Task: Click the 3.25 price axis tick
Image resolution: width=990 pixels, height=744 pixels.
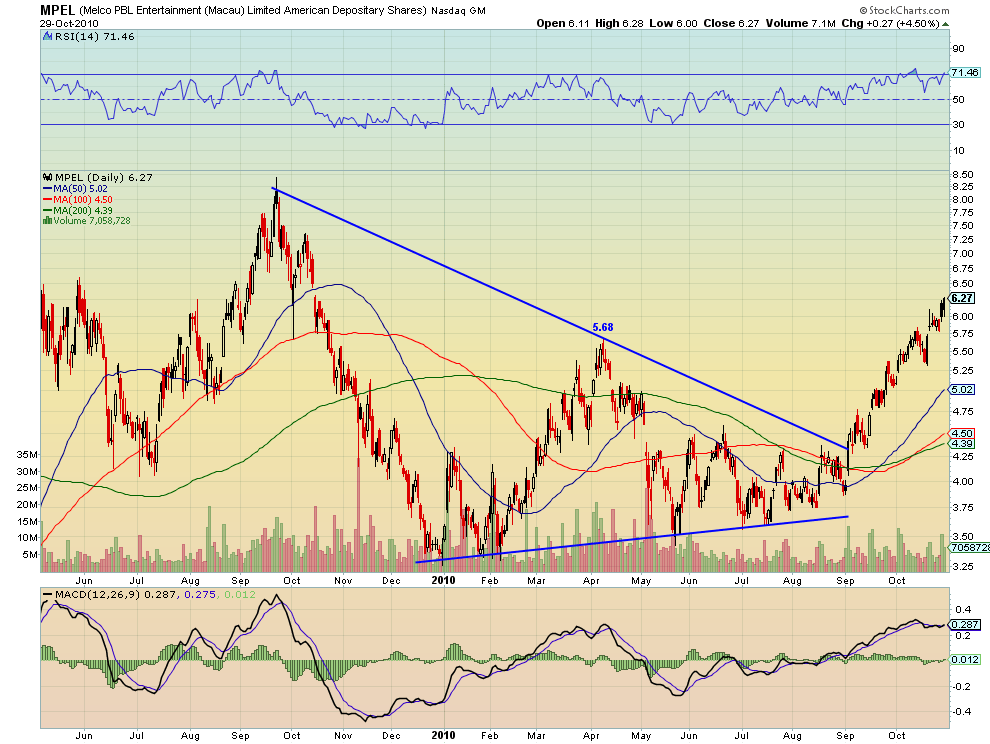Action: point(963,567)
